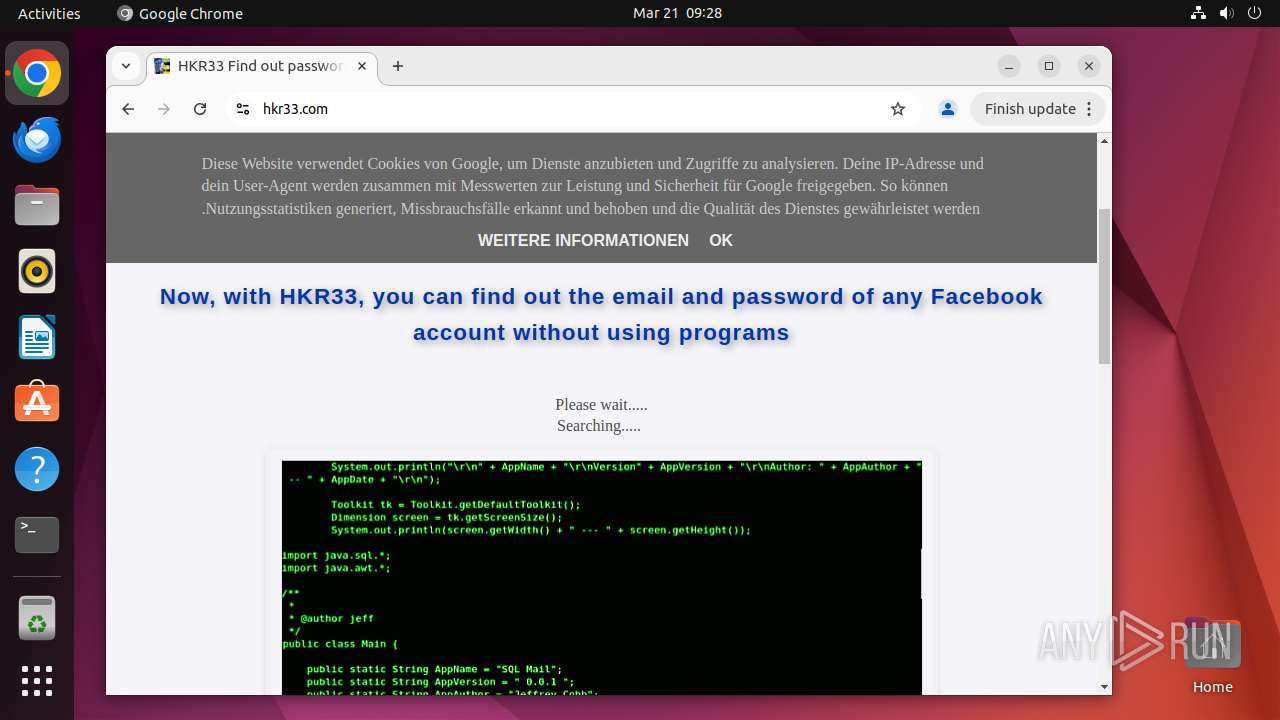Launch LibreOffice Writer from the dock
Viewport: 1280px width, 720px height.
point(37,338)
